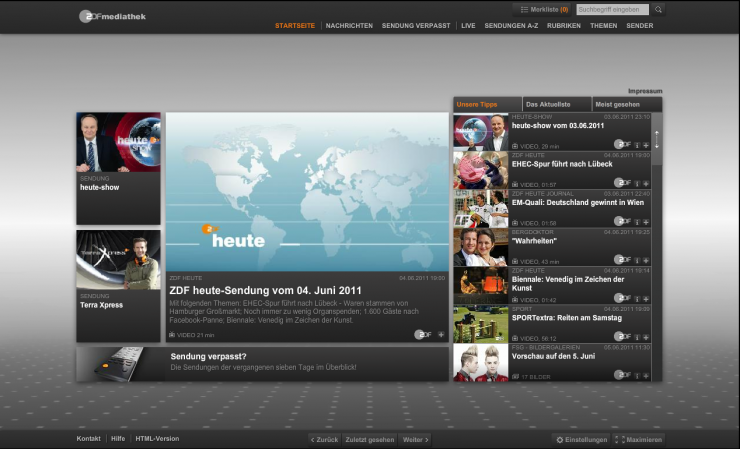Click the Weiter navigation button
This screenshot has width=740, height=449.
[x=415, y=440]
